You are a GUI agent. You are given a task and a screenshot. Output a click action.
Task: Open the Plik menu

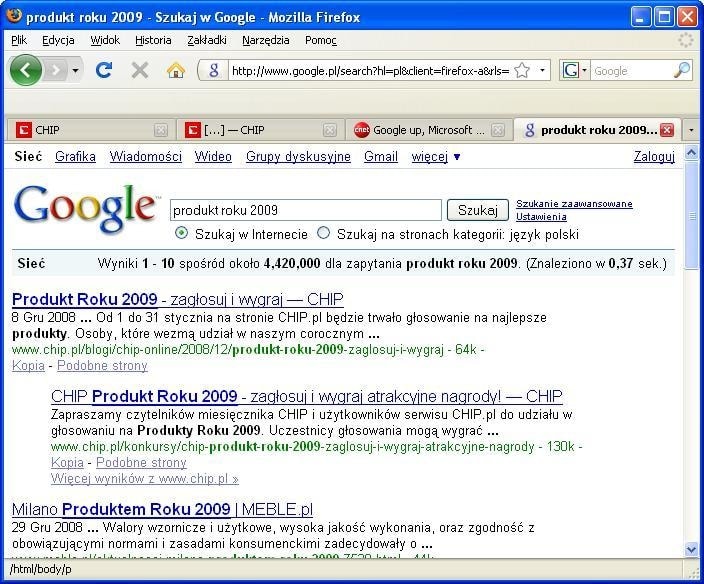click(x=19, y=40)
